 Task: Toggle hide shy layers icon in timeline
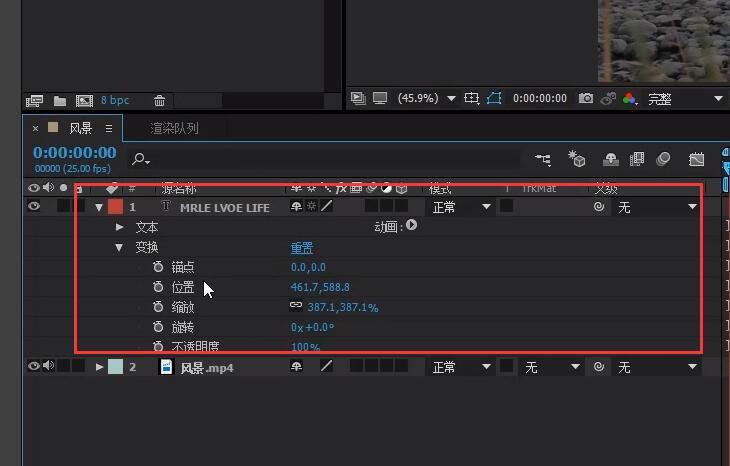coord(611,159)
